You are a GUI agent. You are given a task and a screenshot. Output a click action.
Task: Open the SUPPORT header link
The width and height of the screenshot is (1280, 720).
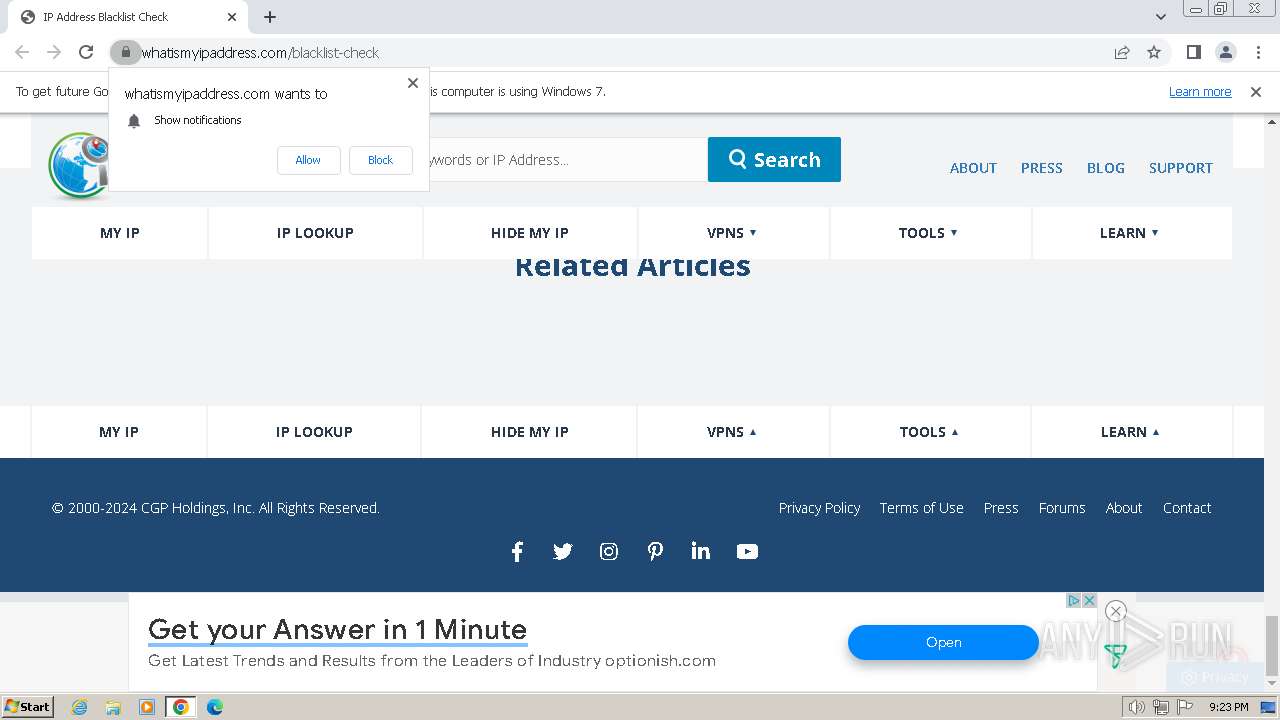point(1180,168)
